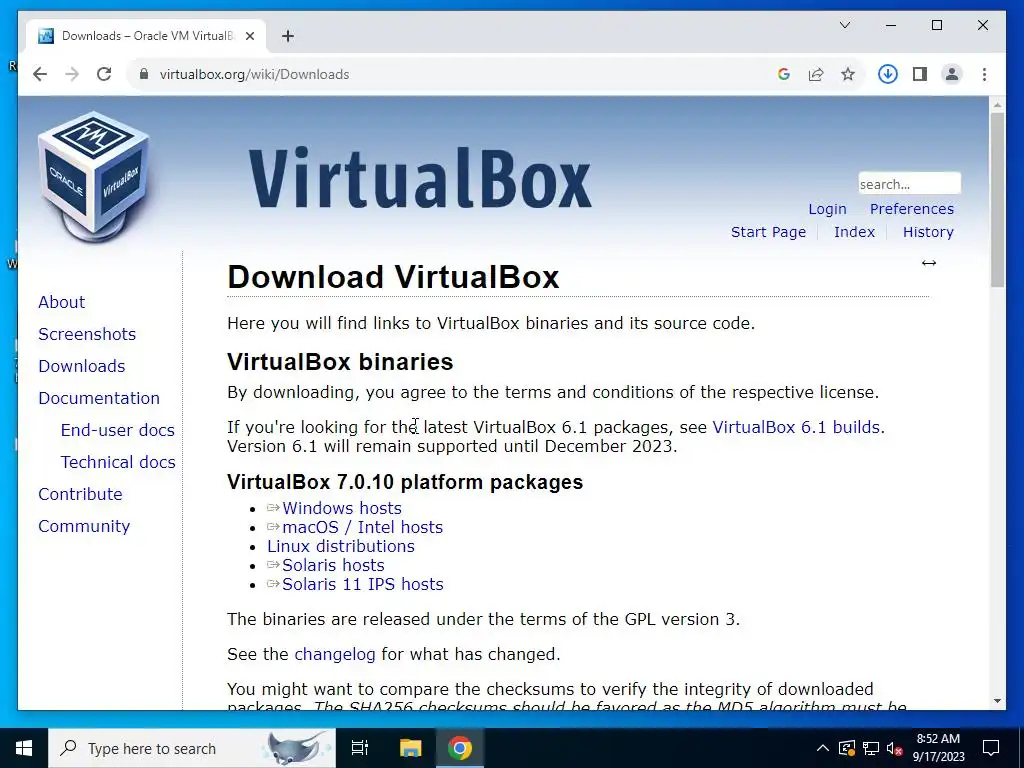Viewport: 1024px width, 768px height.
Task: Click network icon in system tray
Action: [871, 748]
